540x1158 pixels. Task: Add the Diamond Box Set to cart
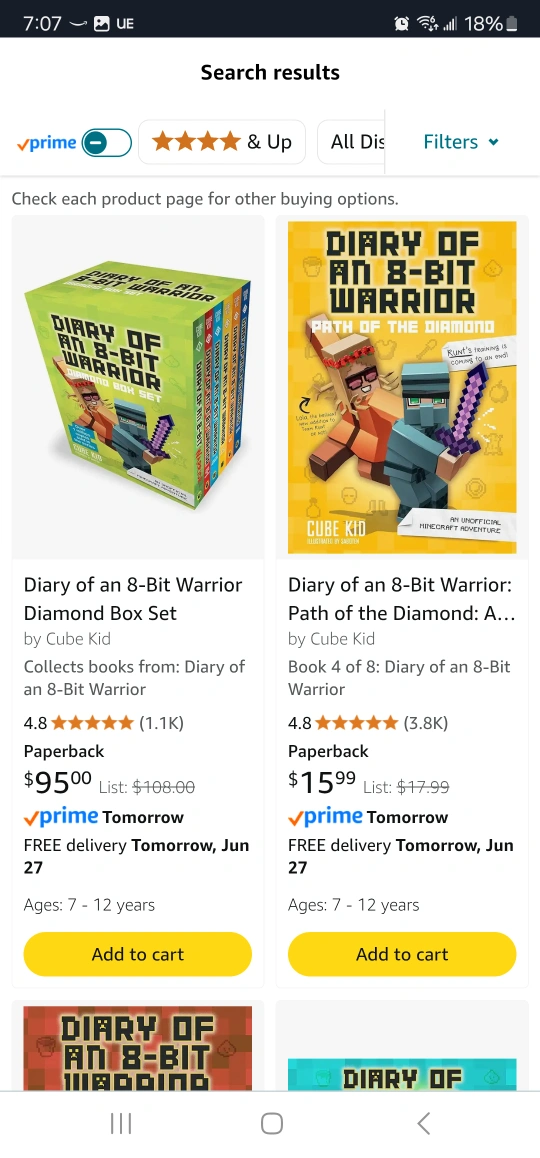138,954
